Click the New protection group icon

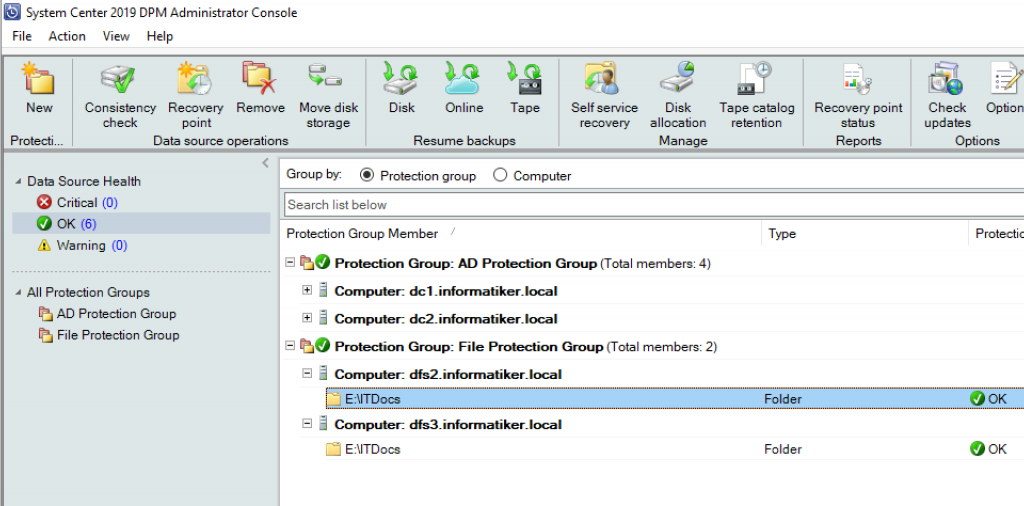39,79
